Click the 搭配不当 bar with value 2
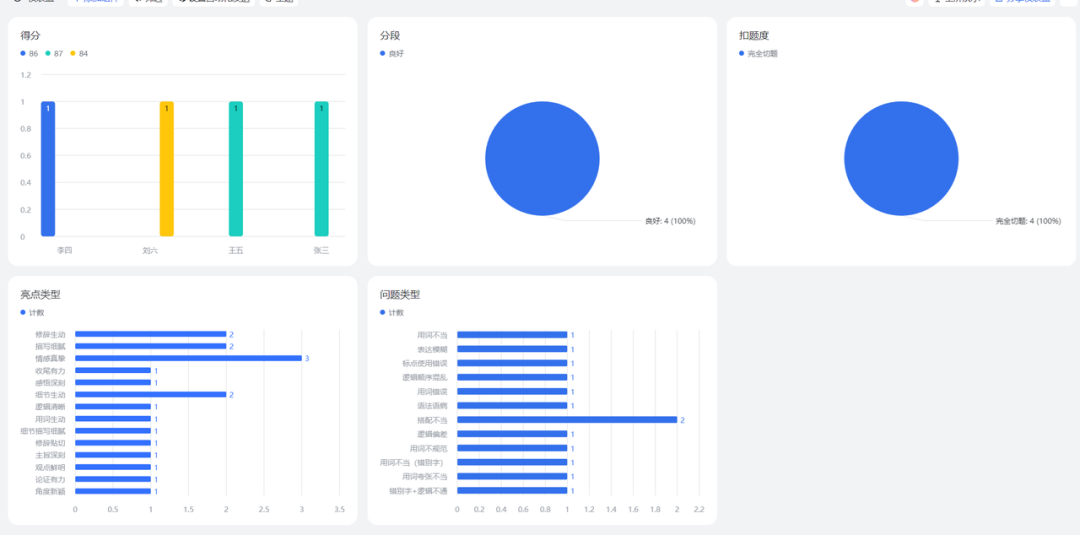The image size is (1080, 535). (x=567, y=419)
